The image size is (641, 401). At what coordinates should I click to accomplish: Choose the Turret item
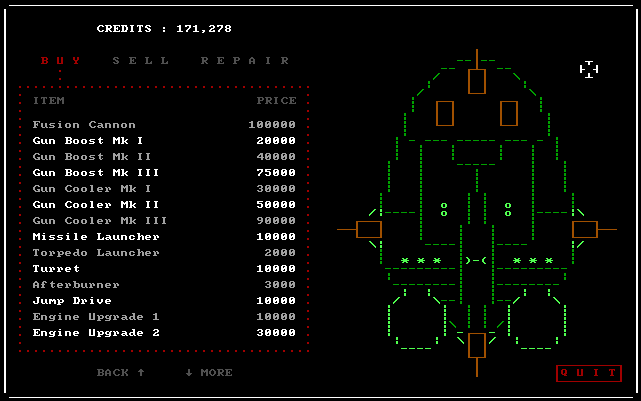pos(56,269)
